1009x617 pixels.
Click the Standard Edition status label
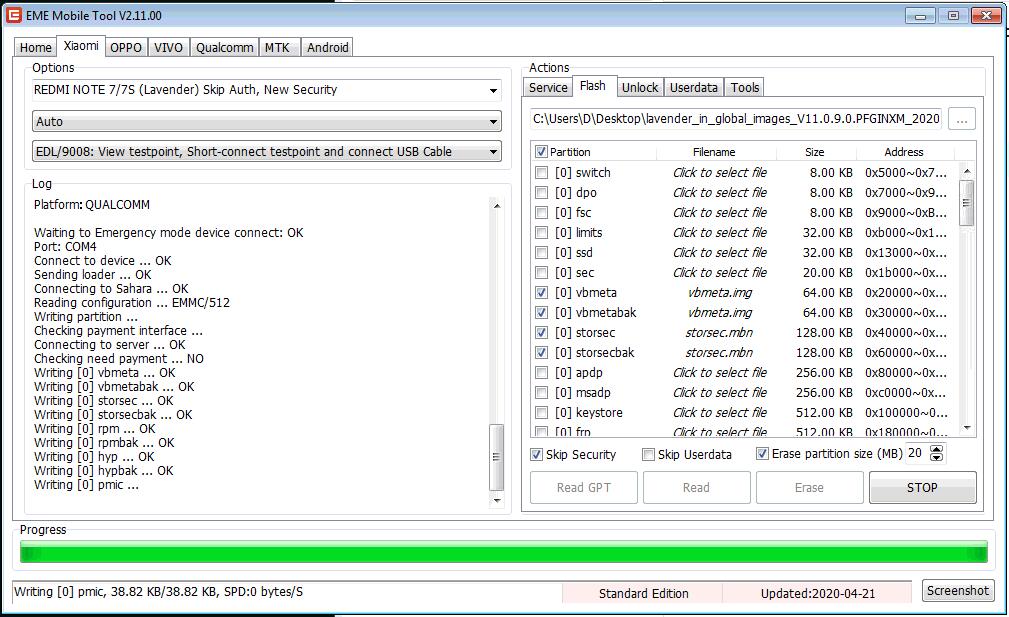coord(643,593)
